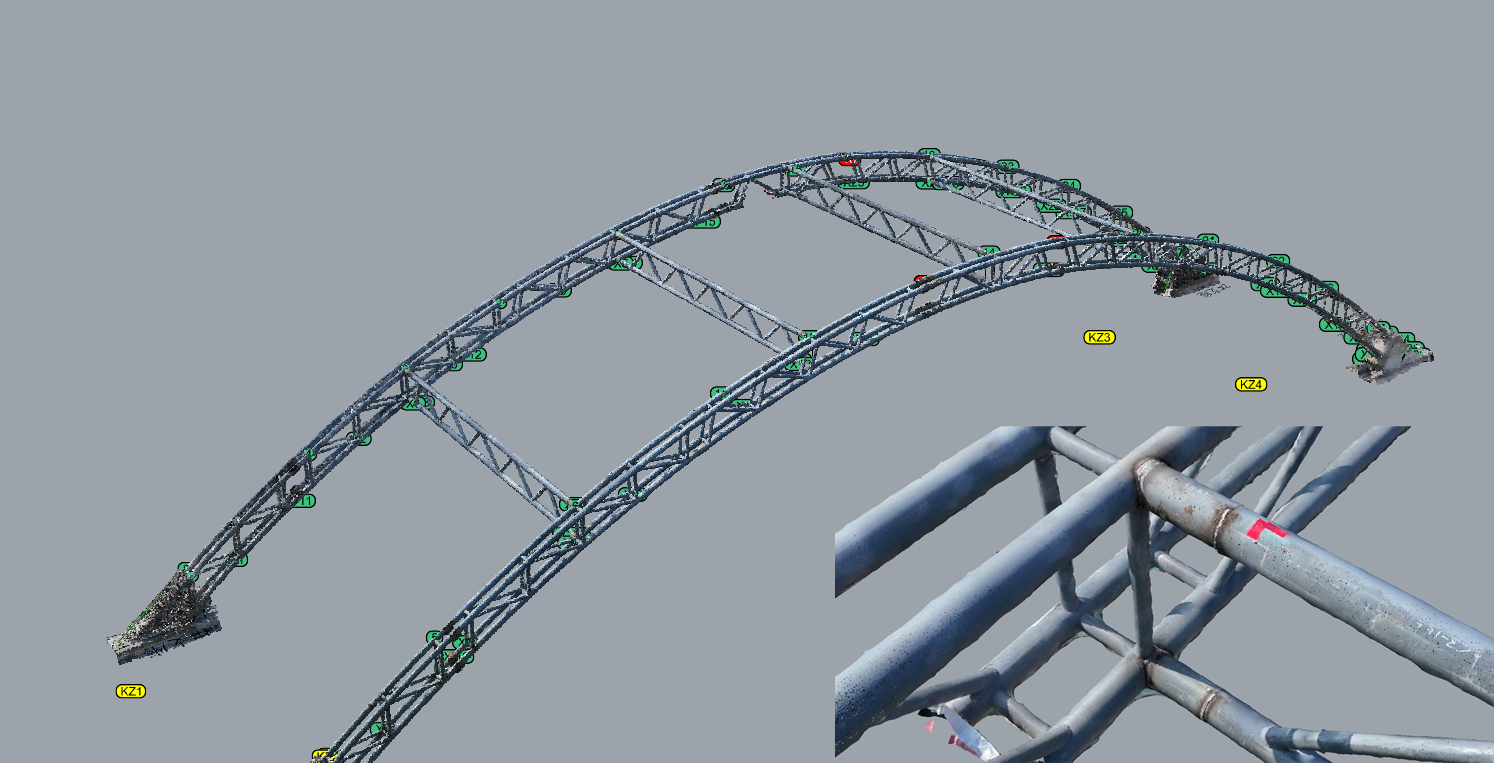The image size is (1494, 763).
Task: Click the yellow KZ3 marker label
Action: [x=1099, y=337]
